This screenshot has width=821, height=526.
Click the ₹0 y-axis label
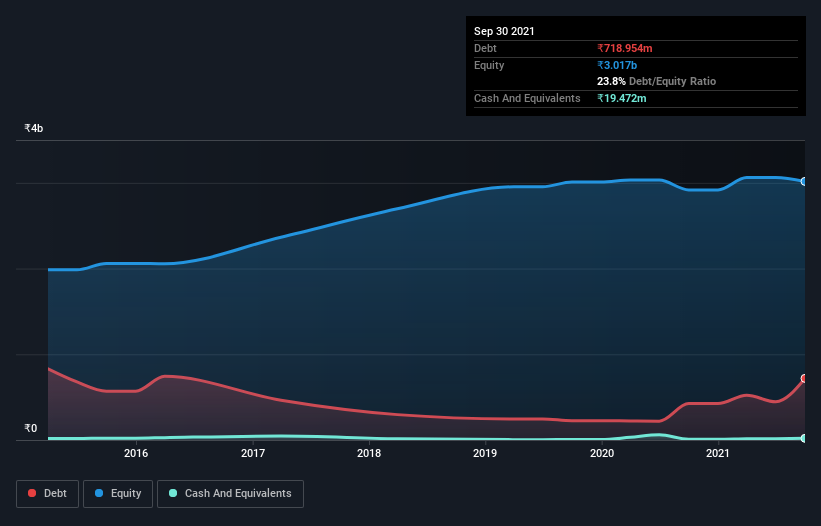(31, 428)
